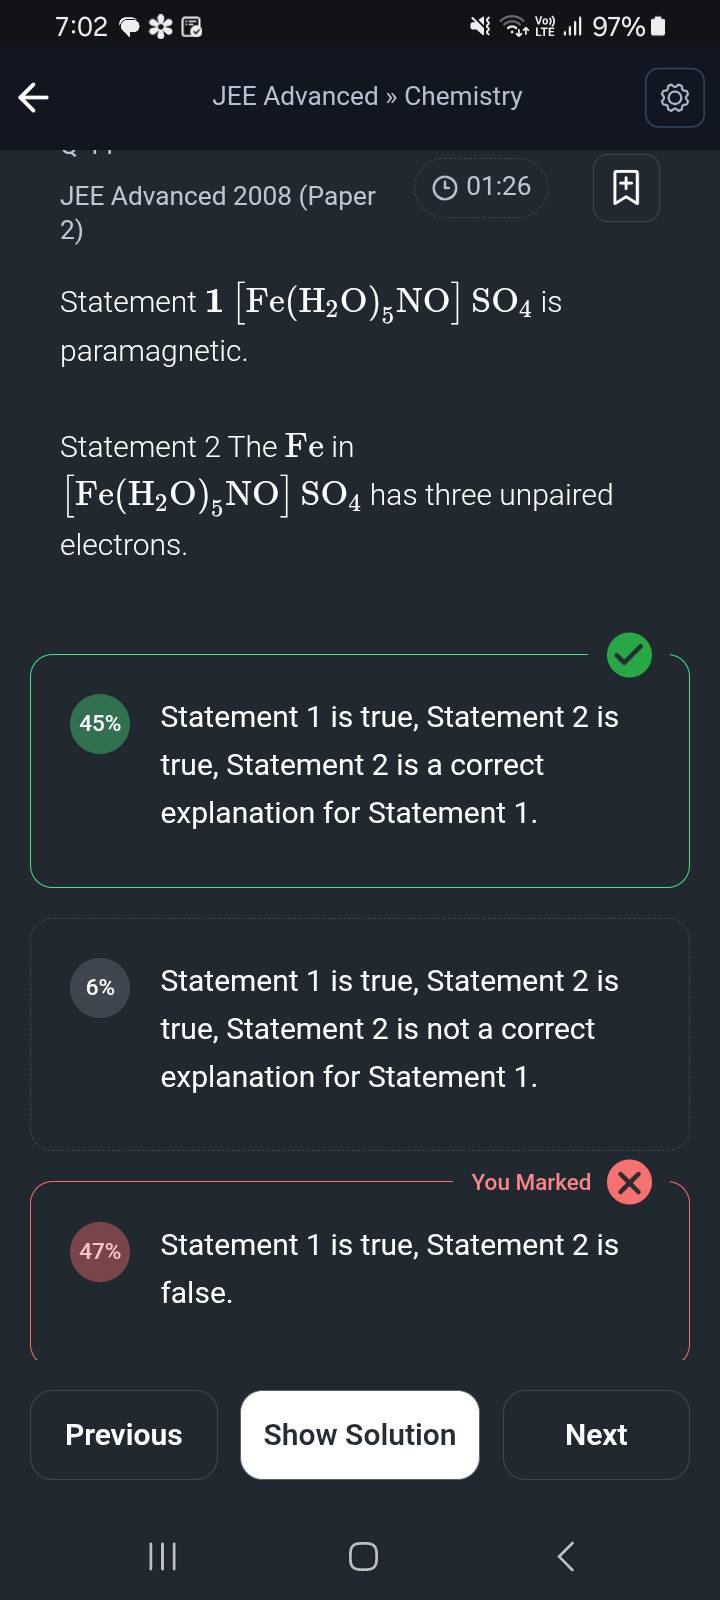Tap the 'You Marked' label
720x1600 pixels.
(x=531, y=1182)
